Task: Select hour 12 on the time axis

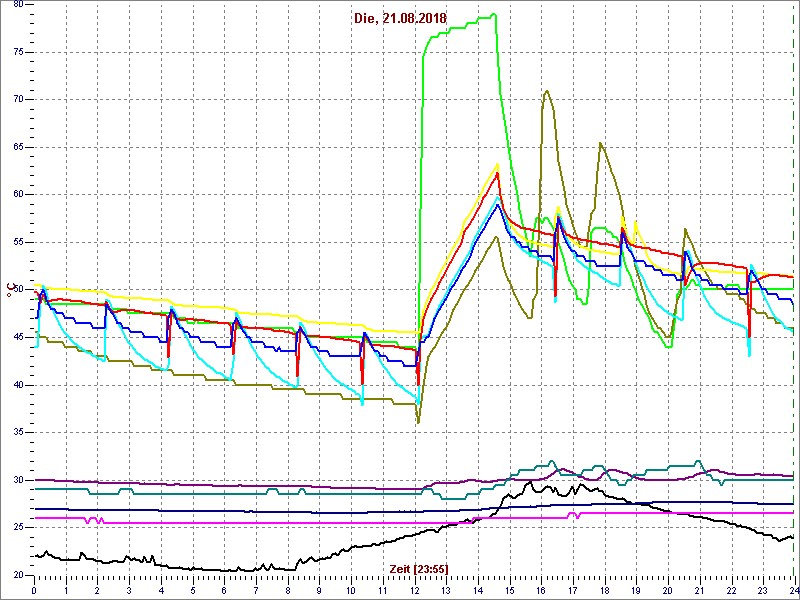Action: point(415,590)
